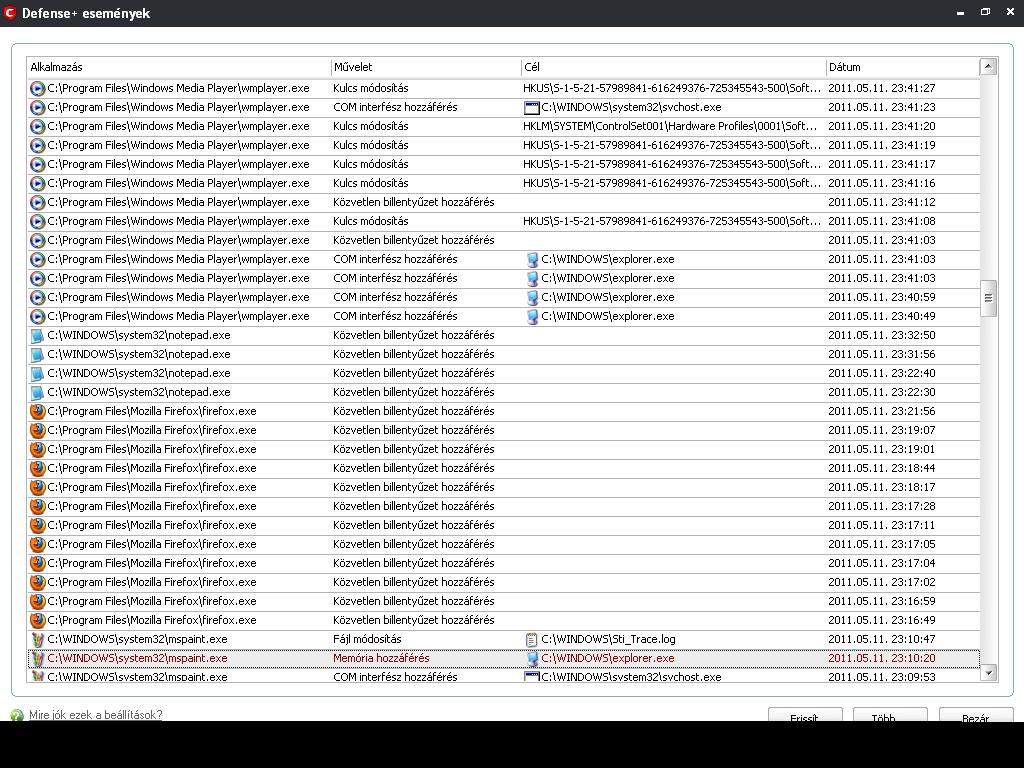Select the date cell 2011.05.11. 23:32:50
1024x768 pixels.
(882, 335)
